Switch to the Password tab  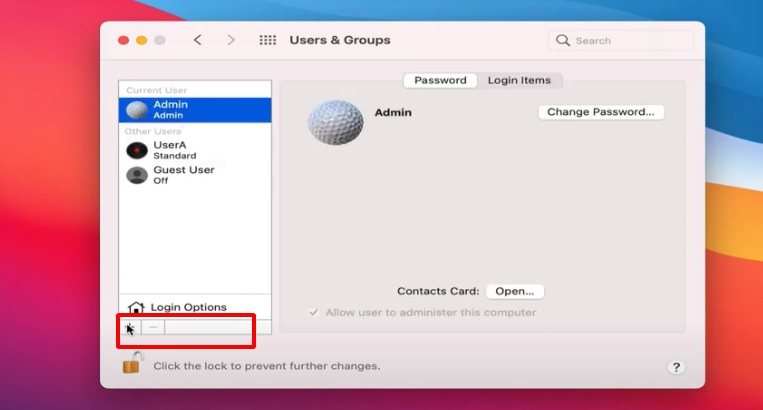pos(440,80)
